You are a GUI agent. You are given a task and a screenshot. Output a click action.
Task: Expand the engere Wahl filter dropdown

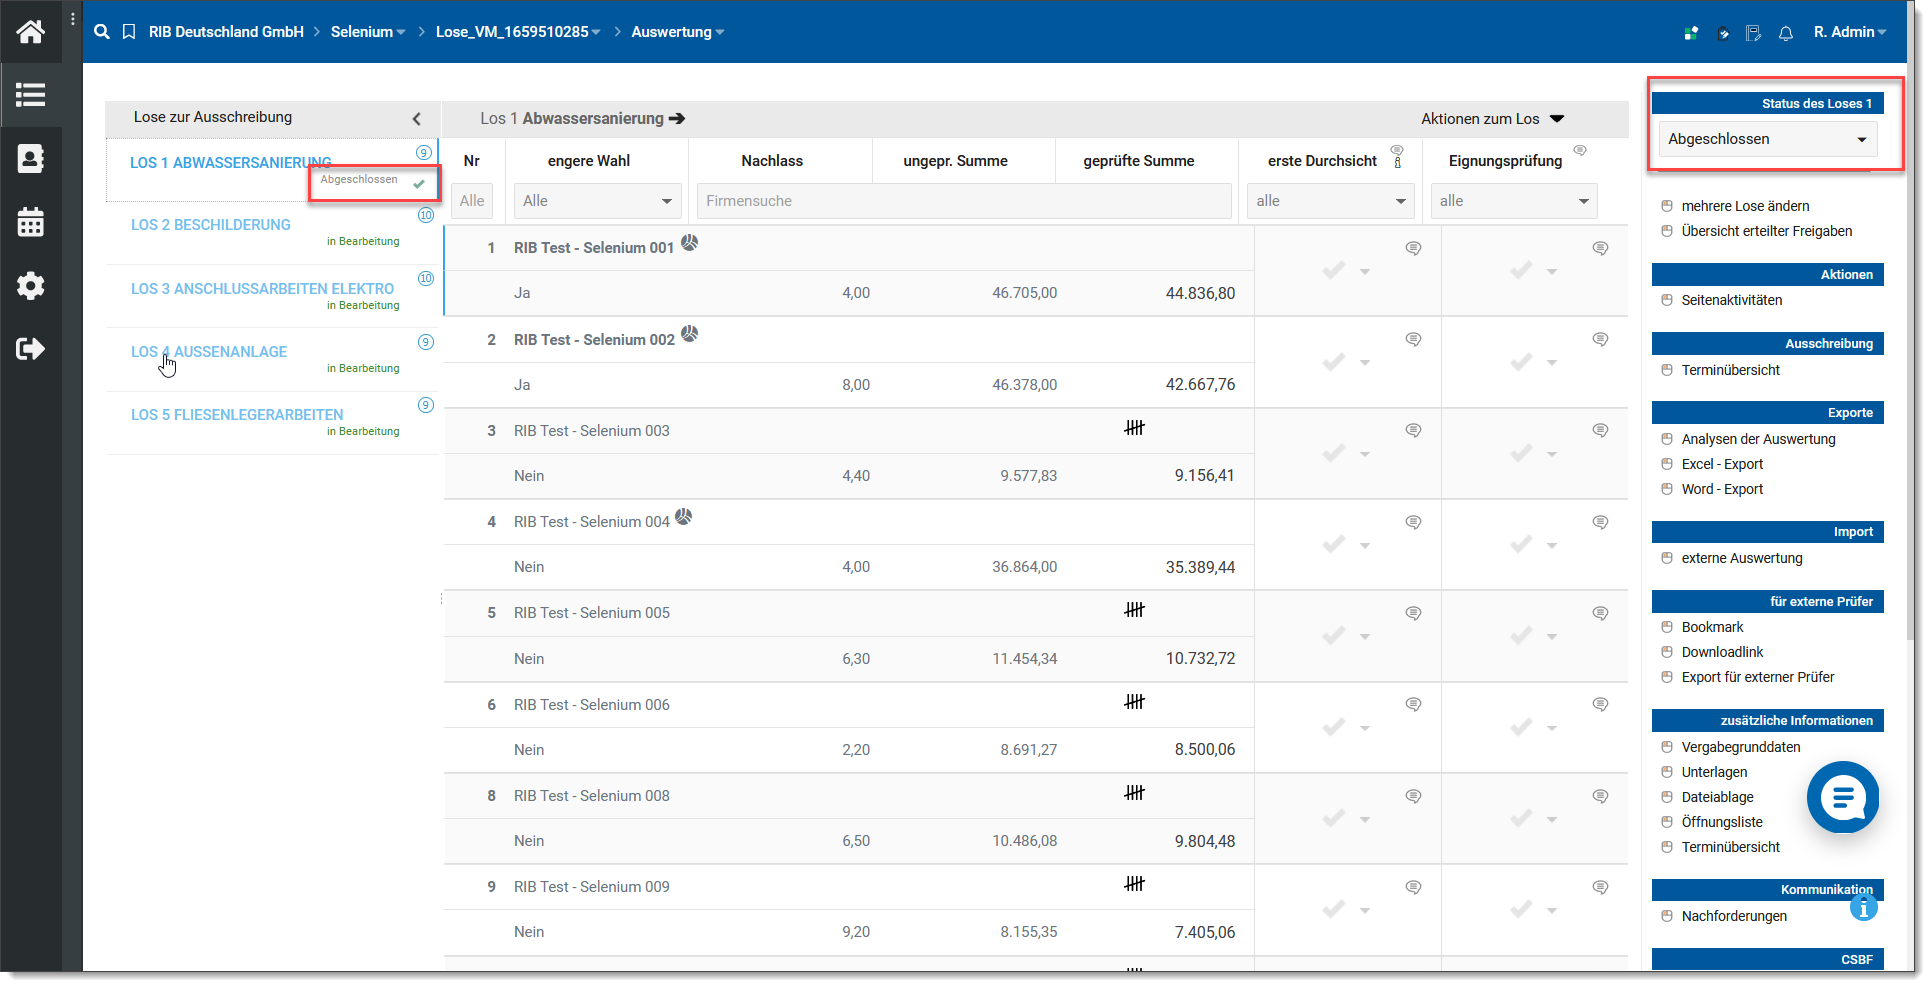[x=597, y=201]
